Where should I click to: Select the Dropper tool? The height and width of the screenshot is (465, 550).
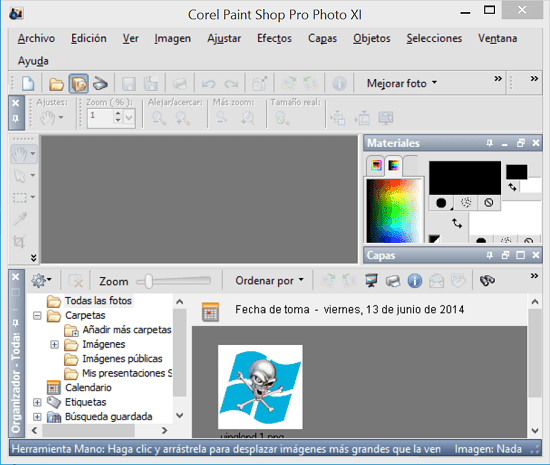(20, 219)
